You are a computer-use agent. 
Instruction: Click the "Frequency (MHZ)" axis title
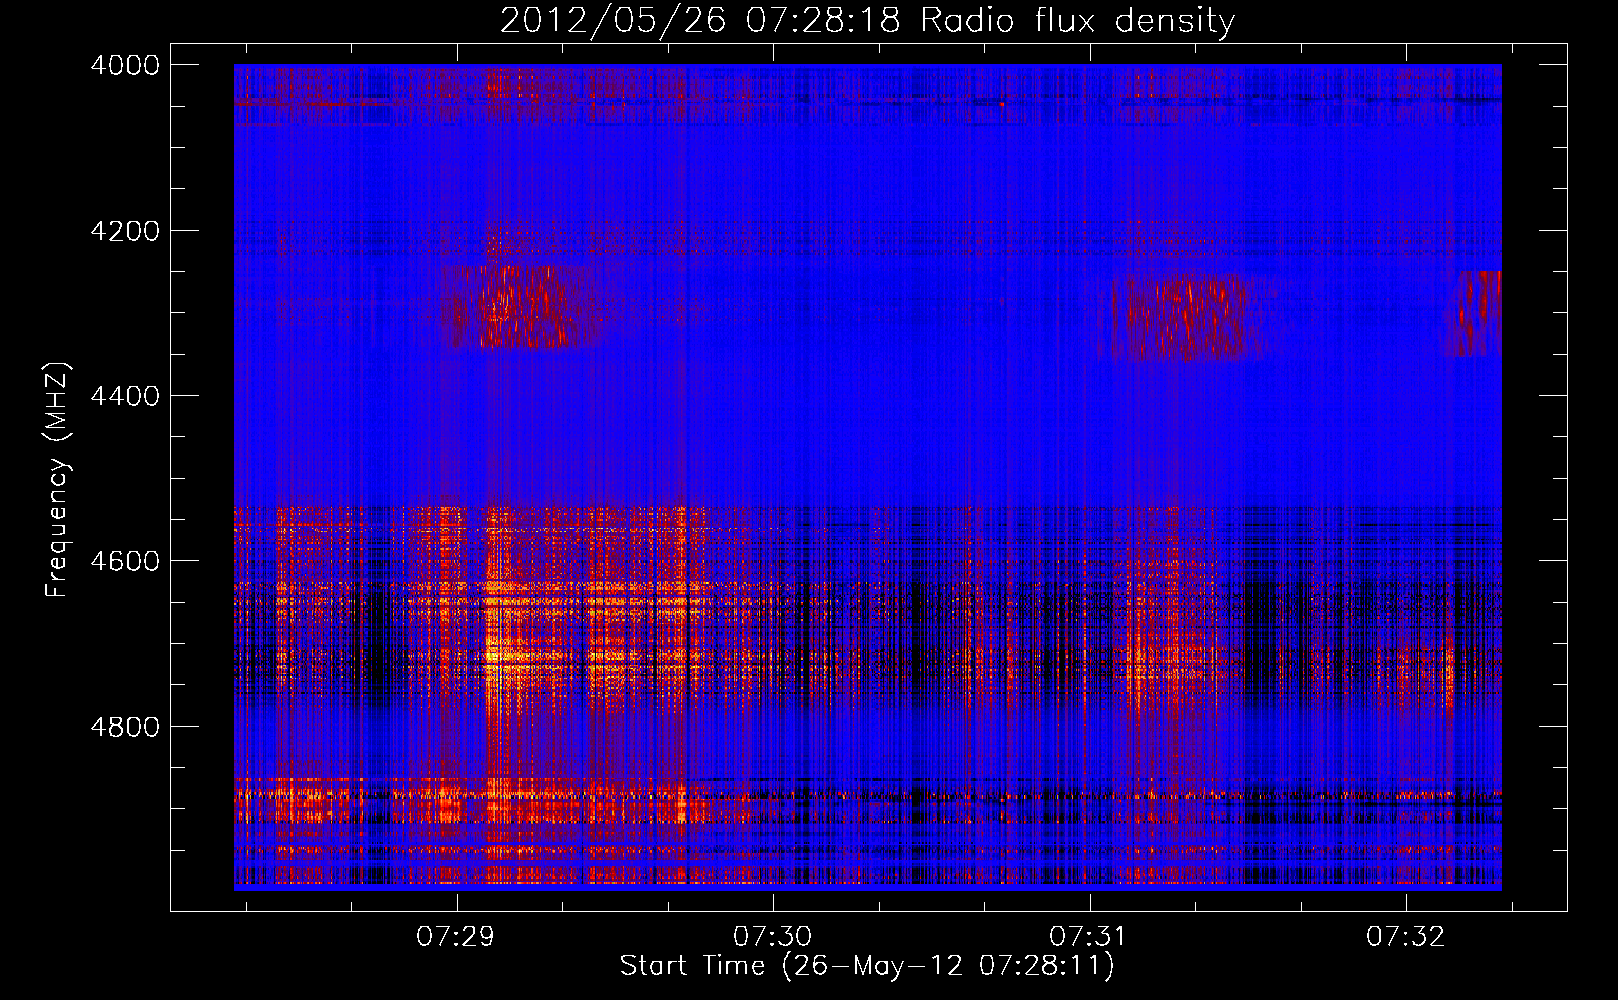click(x=58, y=480)
